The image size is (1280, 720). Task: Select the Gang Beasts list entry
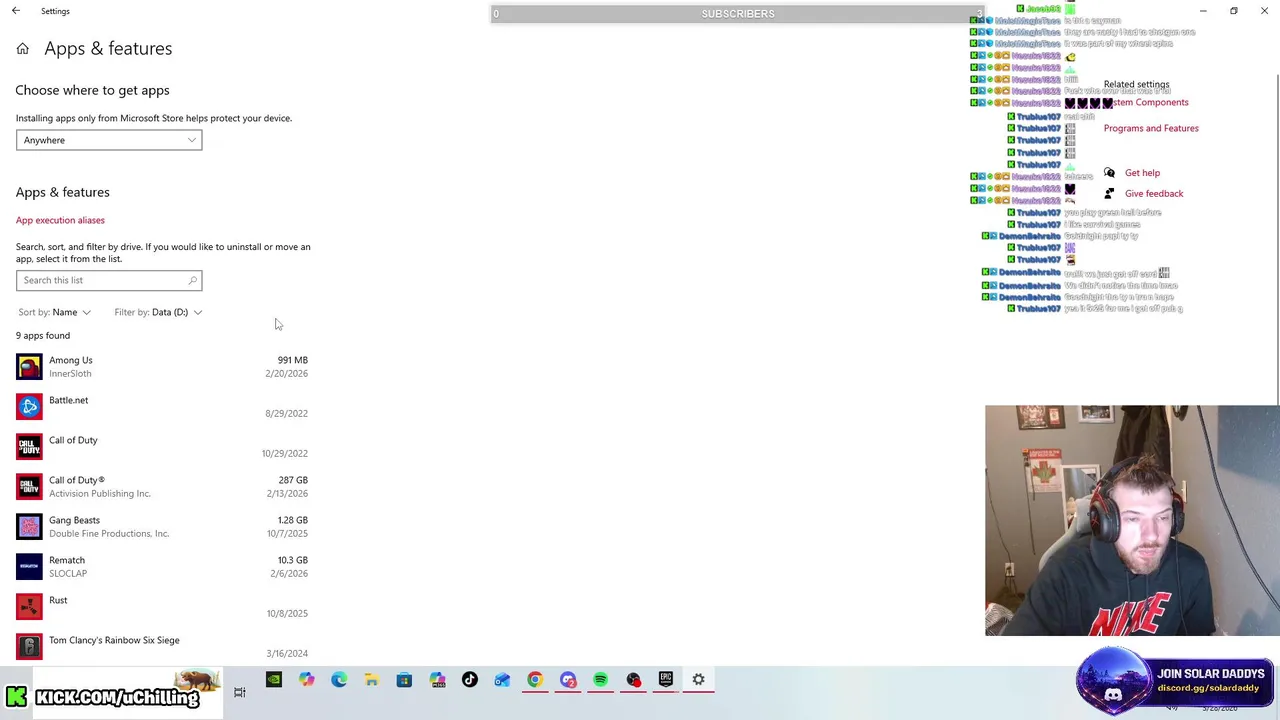162,527
